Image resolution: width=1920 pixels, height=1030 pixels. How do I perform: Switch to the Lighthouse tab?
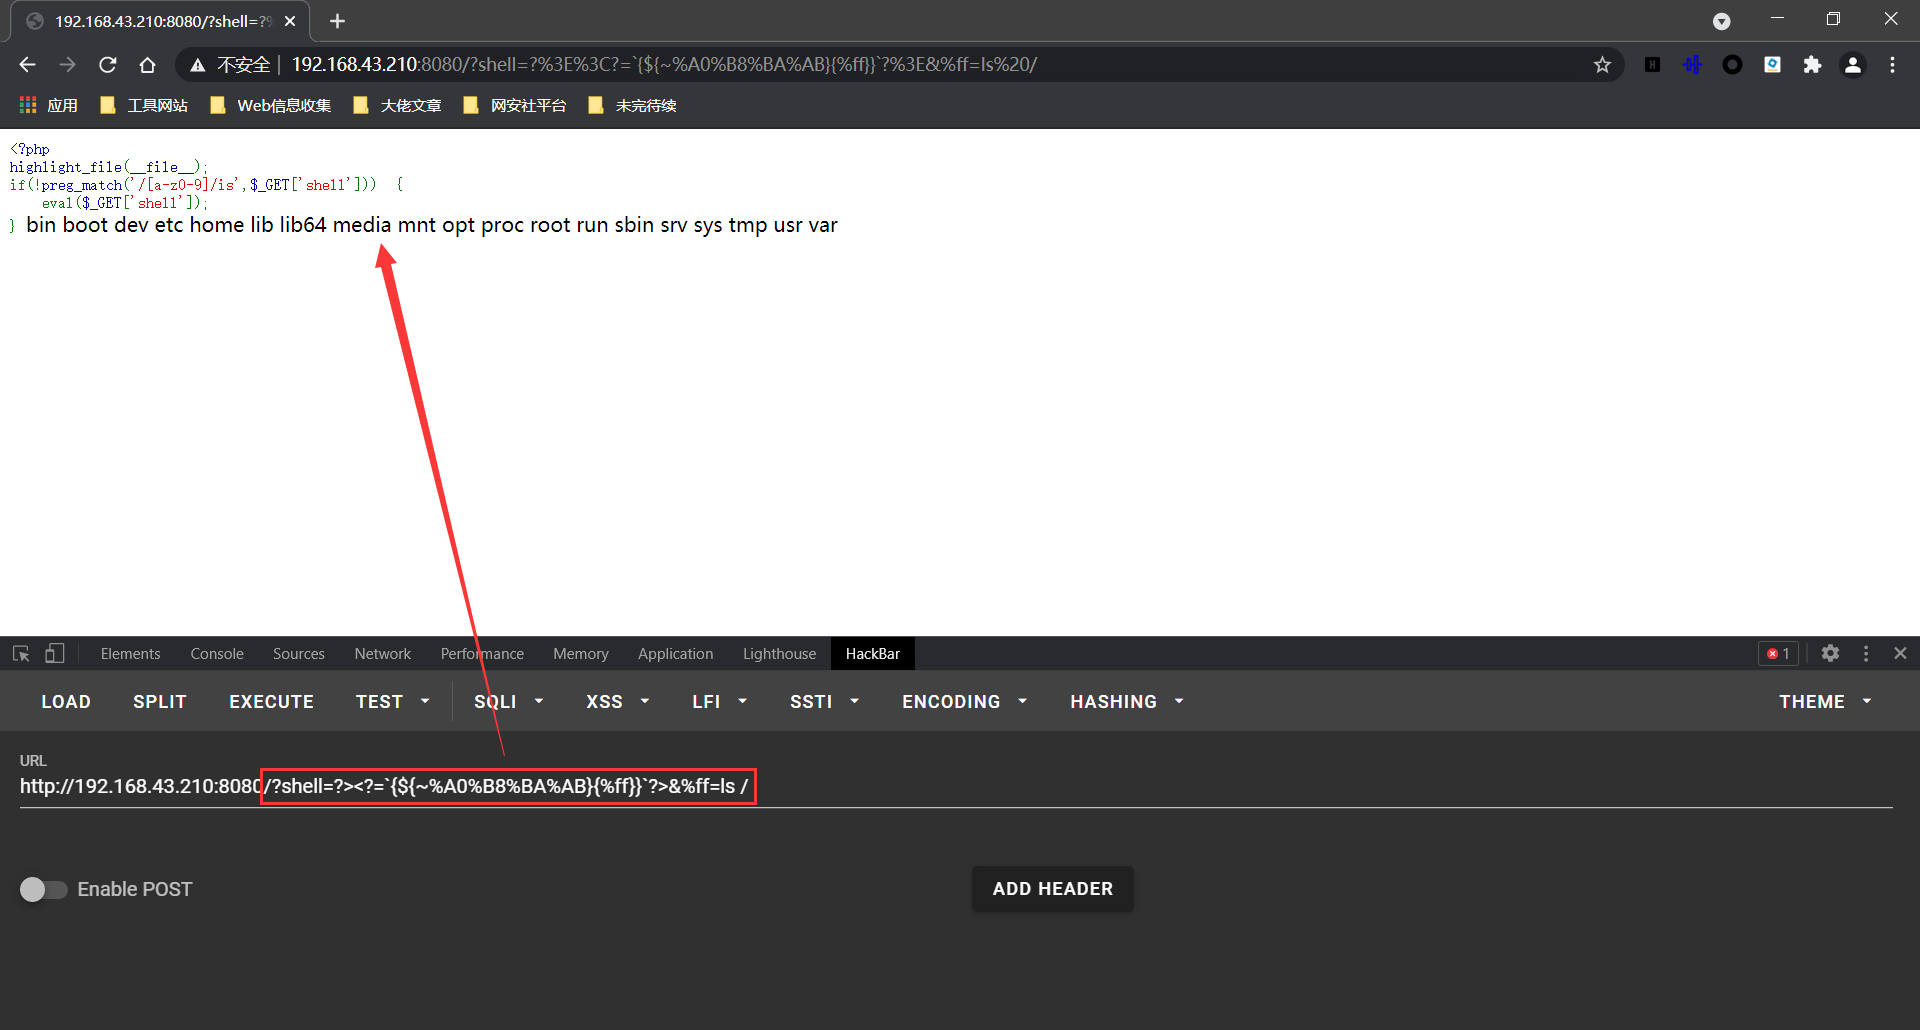point(779,654)
